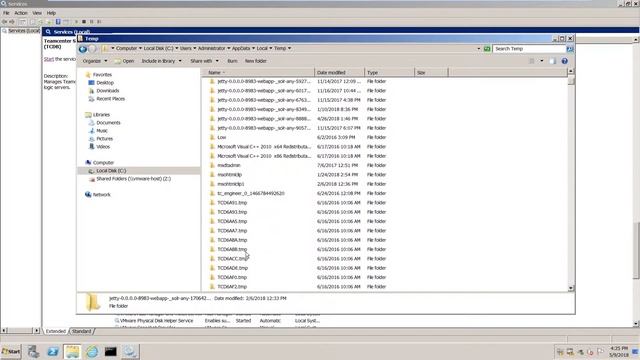The height and width of the screenshot is (360, 640).
Task: Click Services toolbar pause service icon
Action: pyautogui.click(x=91, y=22)
